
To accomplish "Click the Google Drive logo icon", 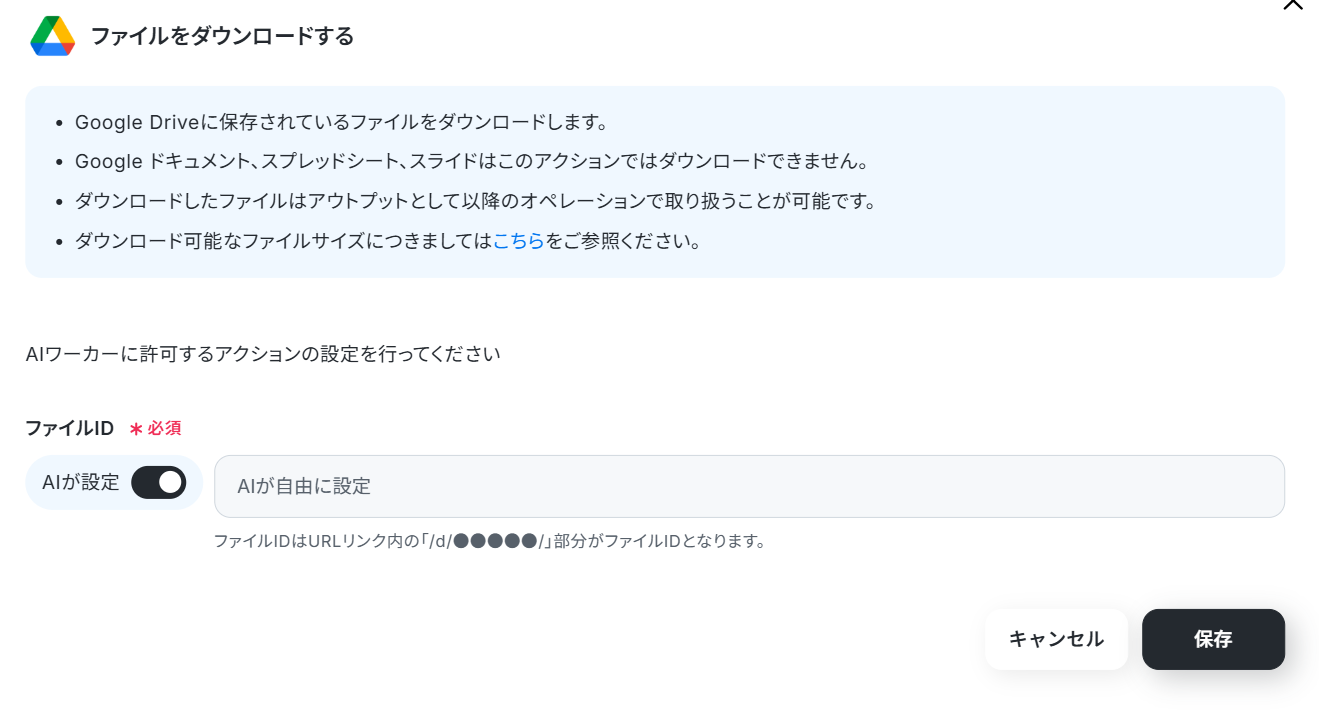I will click(52, 37).
